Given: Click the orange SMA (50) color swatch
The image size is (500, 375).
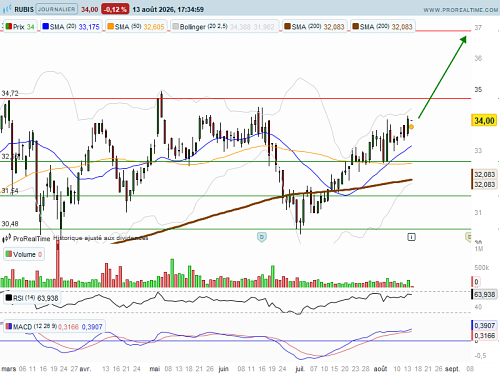Looking at the screenshot, I should click(x=111, y=26).
